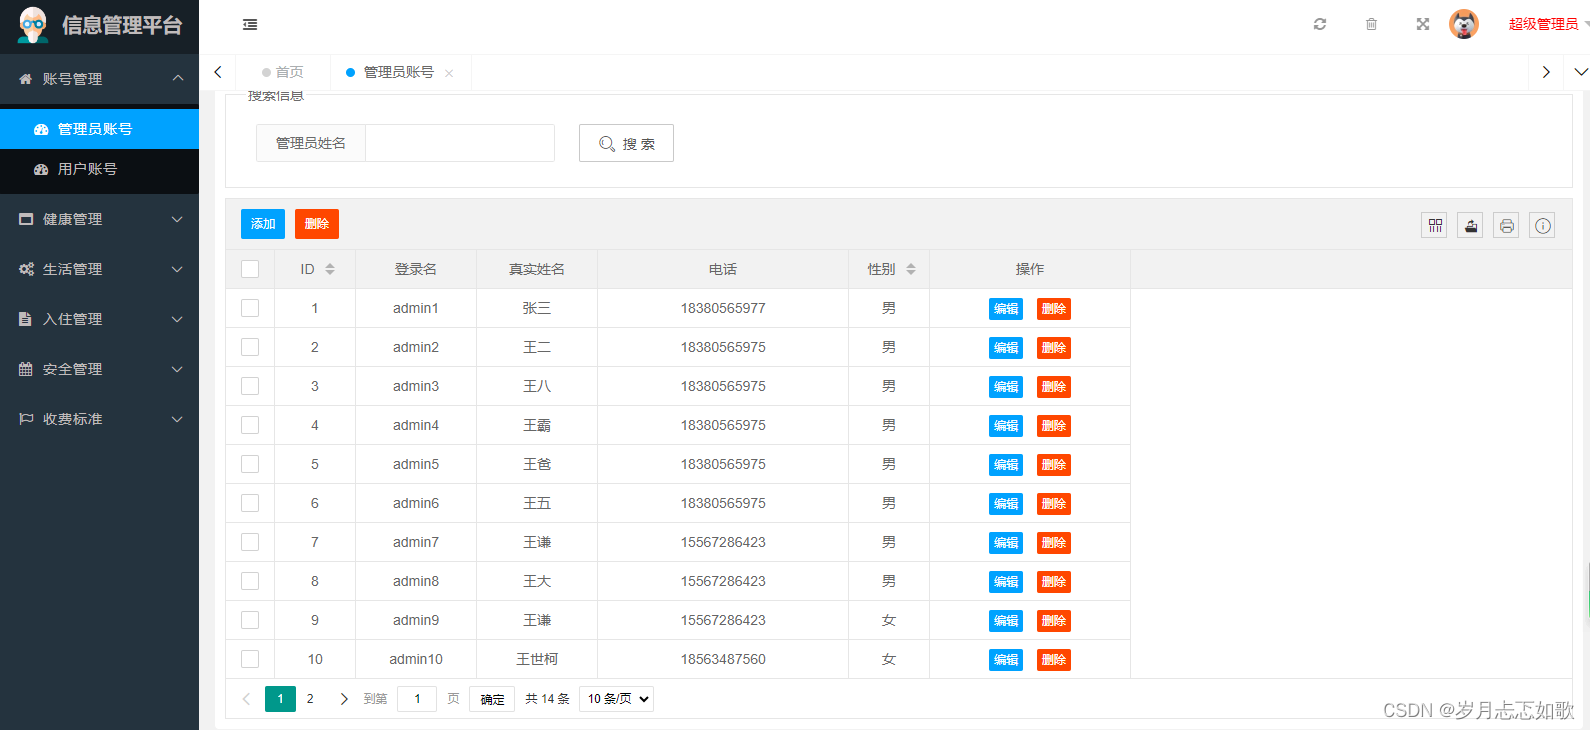1590x730 pixels.
Task: Edit the admin5 row with 编辑
Action: pyautogui.click(x=1006, y=465)
